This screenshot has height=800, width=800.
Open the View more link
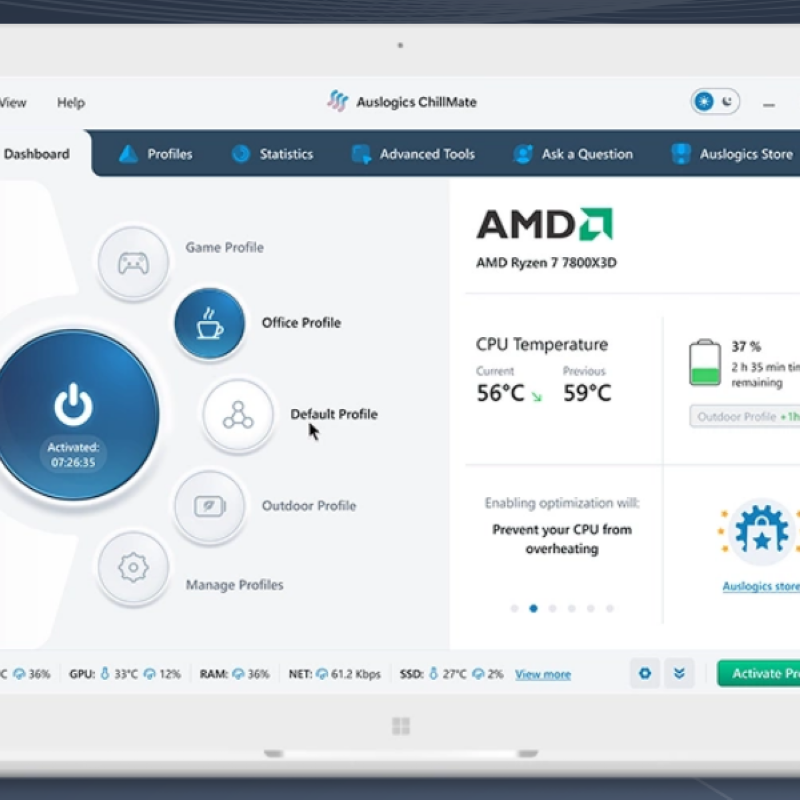click(x=543, y=674)
